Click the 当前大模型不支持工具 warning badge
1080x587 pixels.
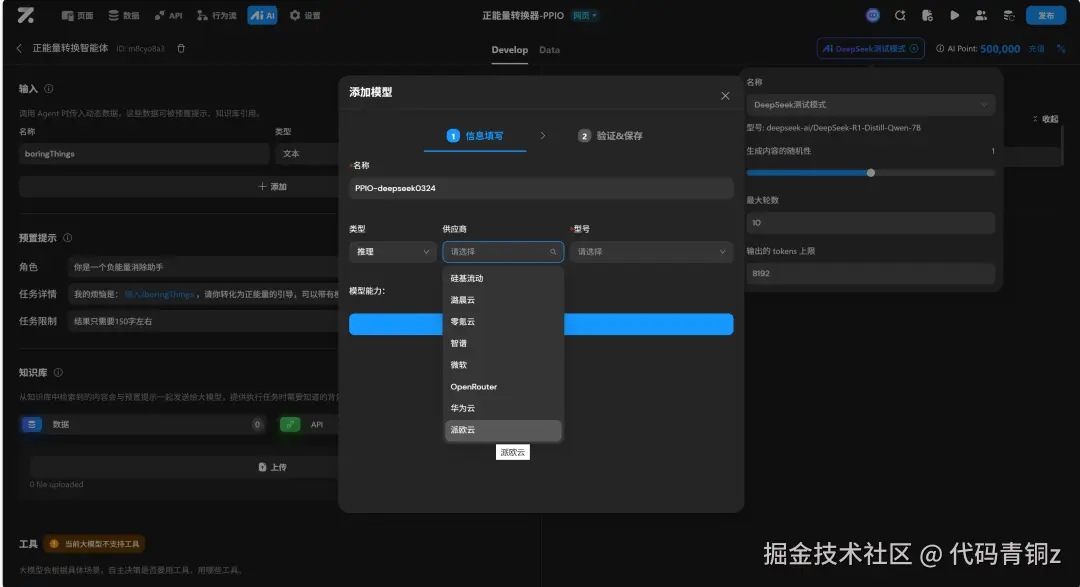click(94, 544)
